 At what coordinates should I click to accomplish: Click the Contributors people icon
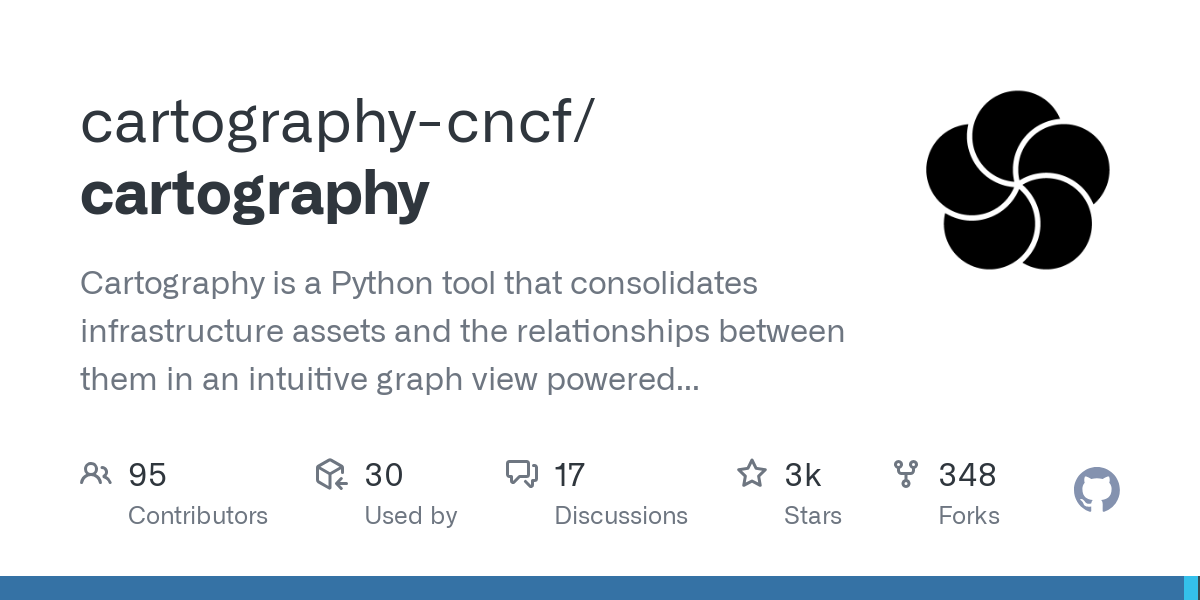coord(96,474)
